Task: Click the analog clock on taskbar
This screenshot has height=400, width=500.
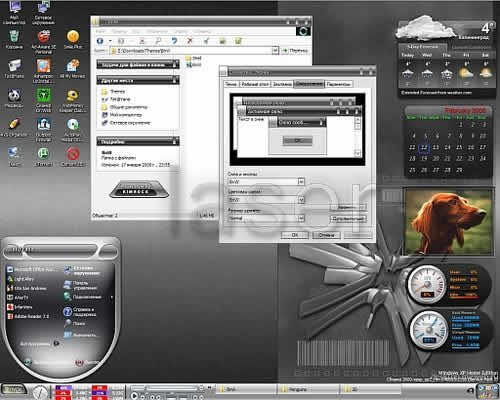Action: pos(40,392)
